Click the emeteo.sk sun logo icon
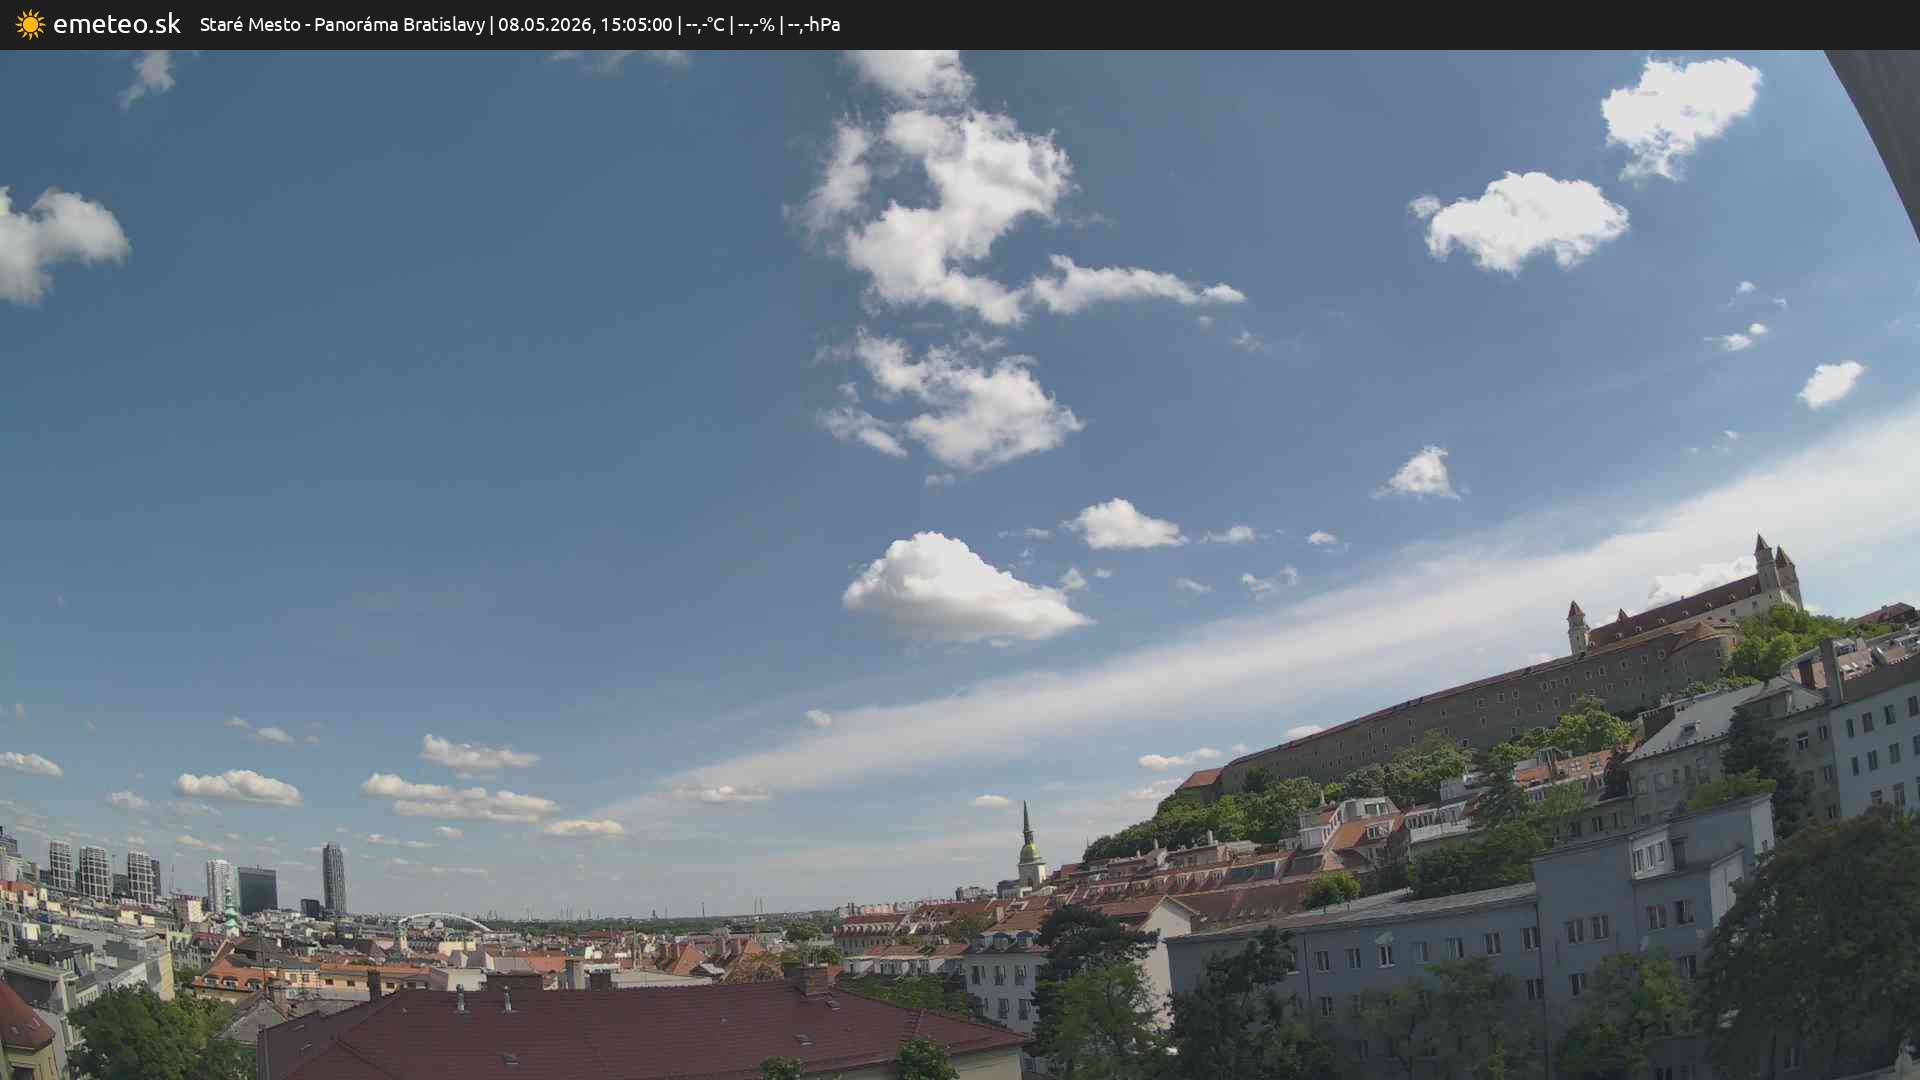Viewport: 1920px width, 1080px height. [x=30, y=25]
